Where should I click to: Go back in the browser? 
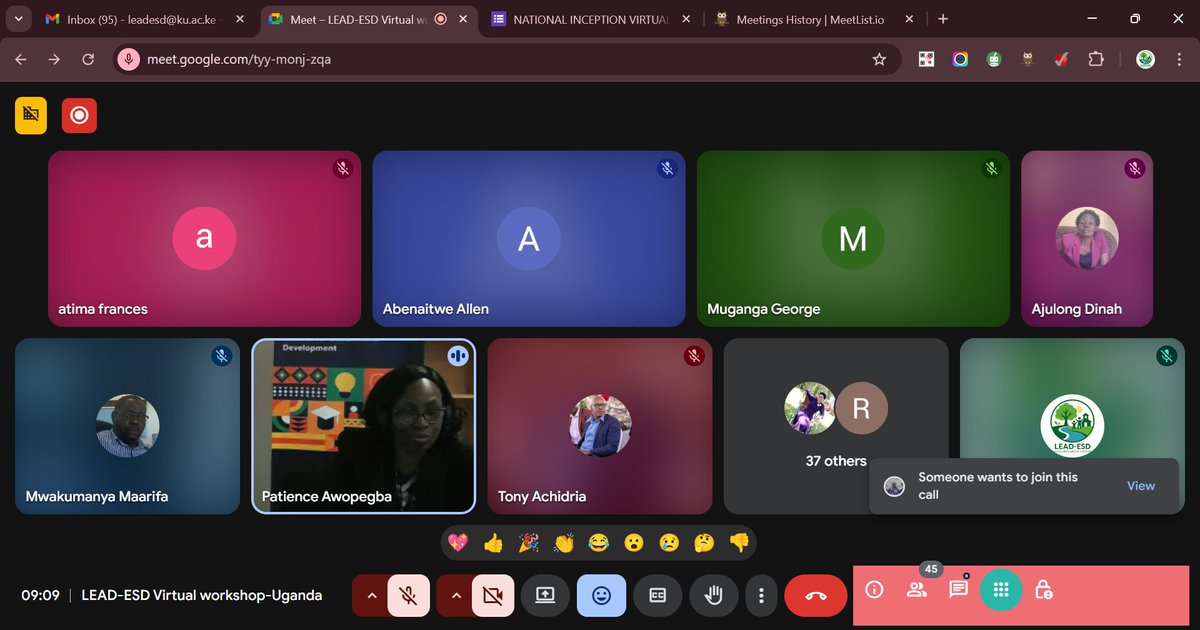pos(21,59)
